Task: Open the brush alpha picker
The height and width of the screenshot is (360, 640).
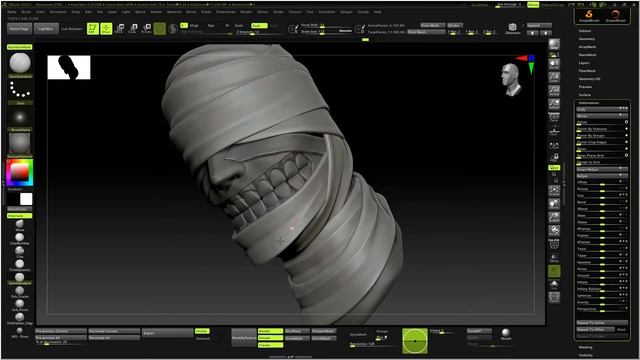Action: [20, 117]
